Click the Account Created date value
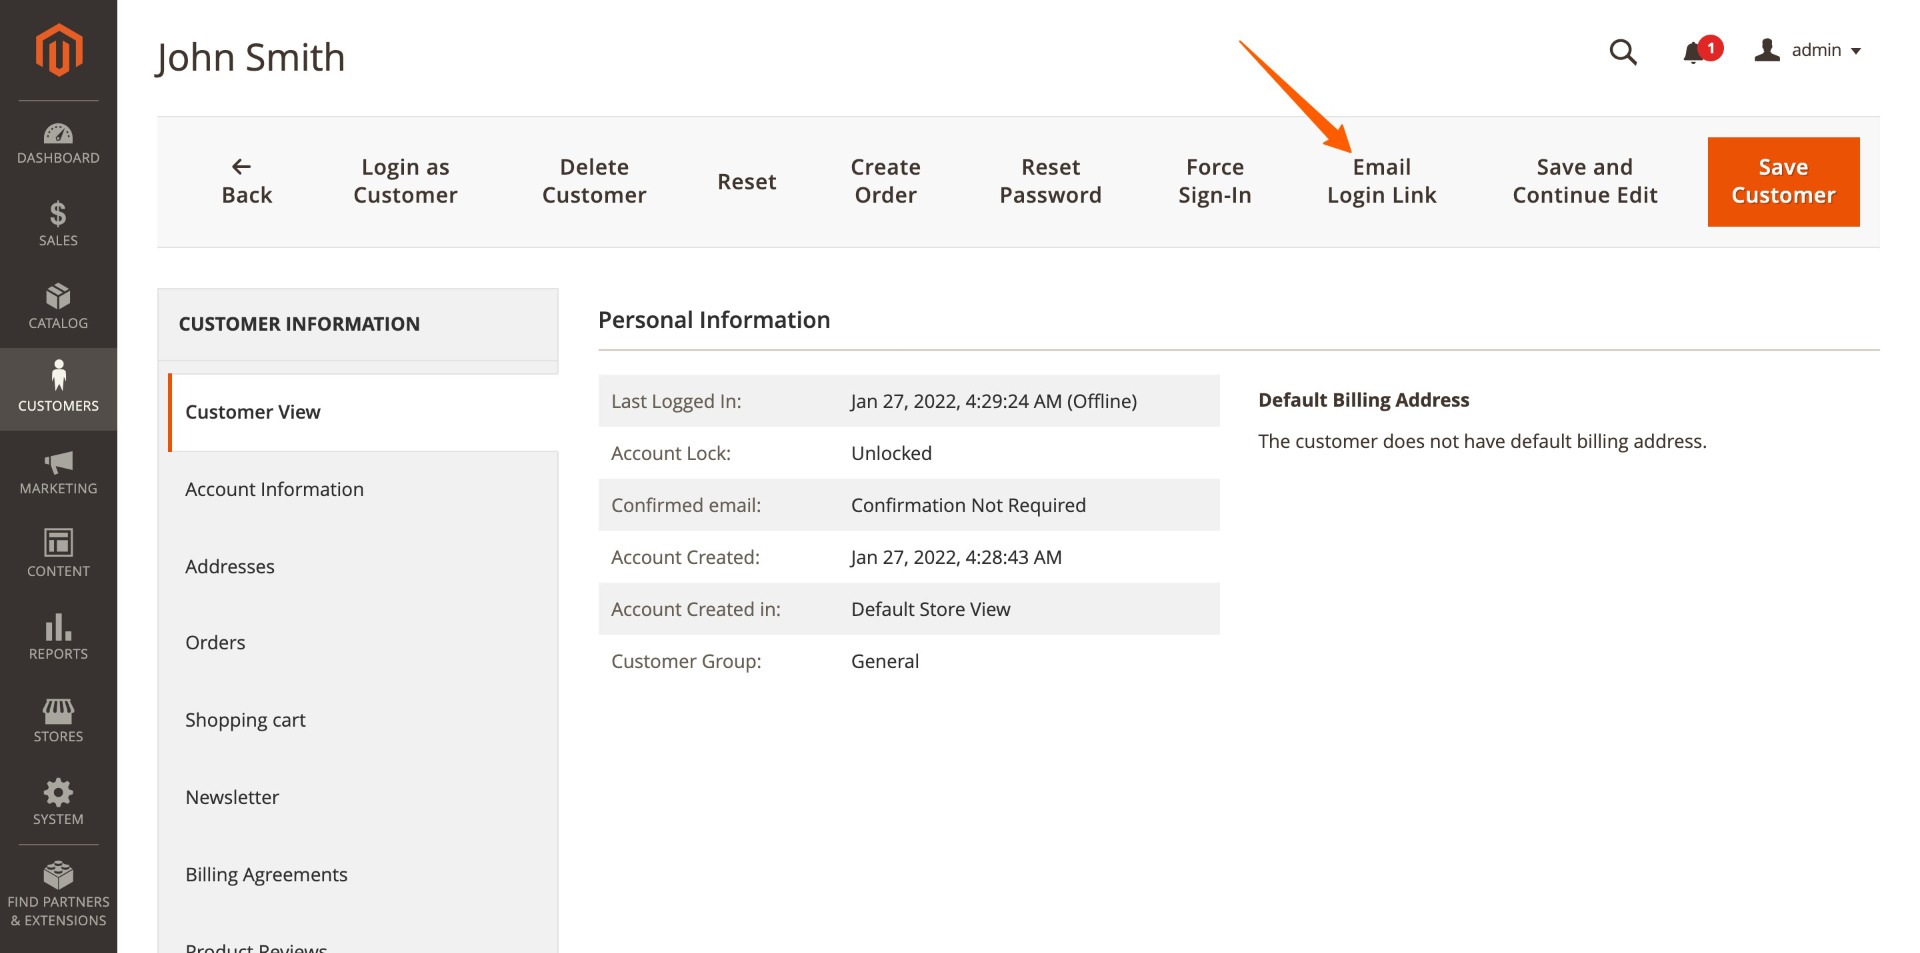Viewport: 1920px width, 953px height. (956, 557)
